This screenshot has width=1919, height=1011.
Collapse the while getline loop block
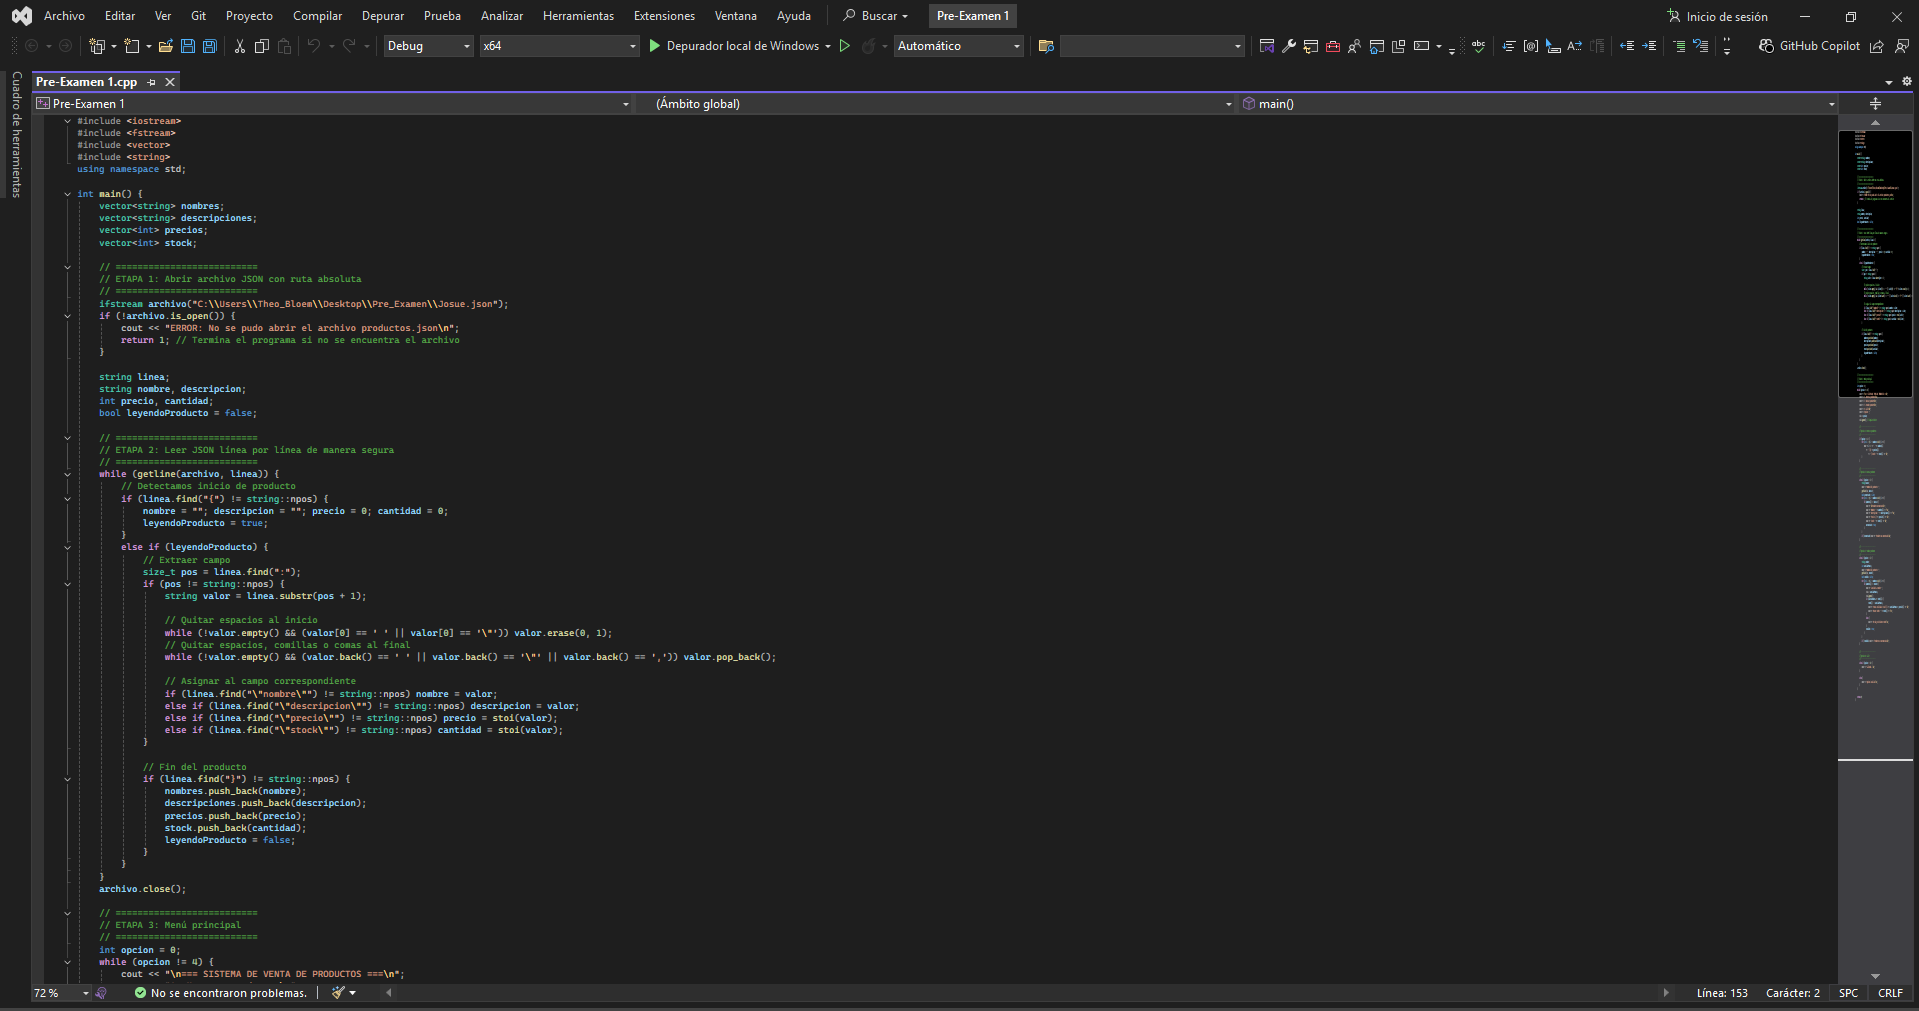click(x=68, y=474)
